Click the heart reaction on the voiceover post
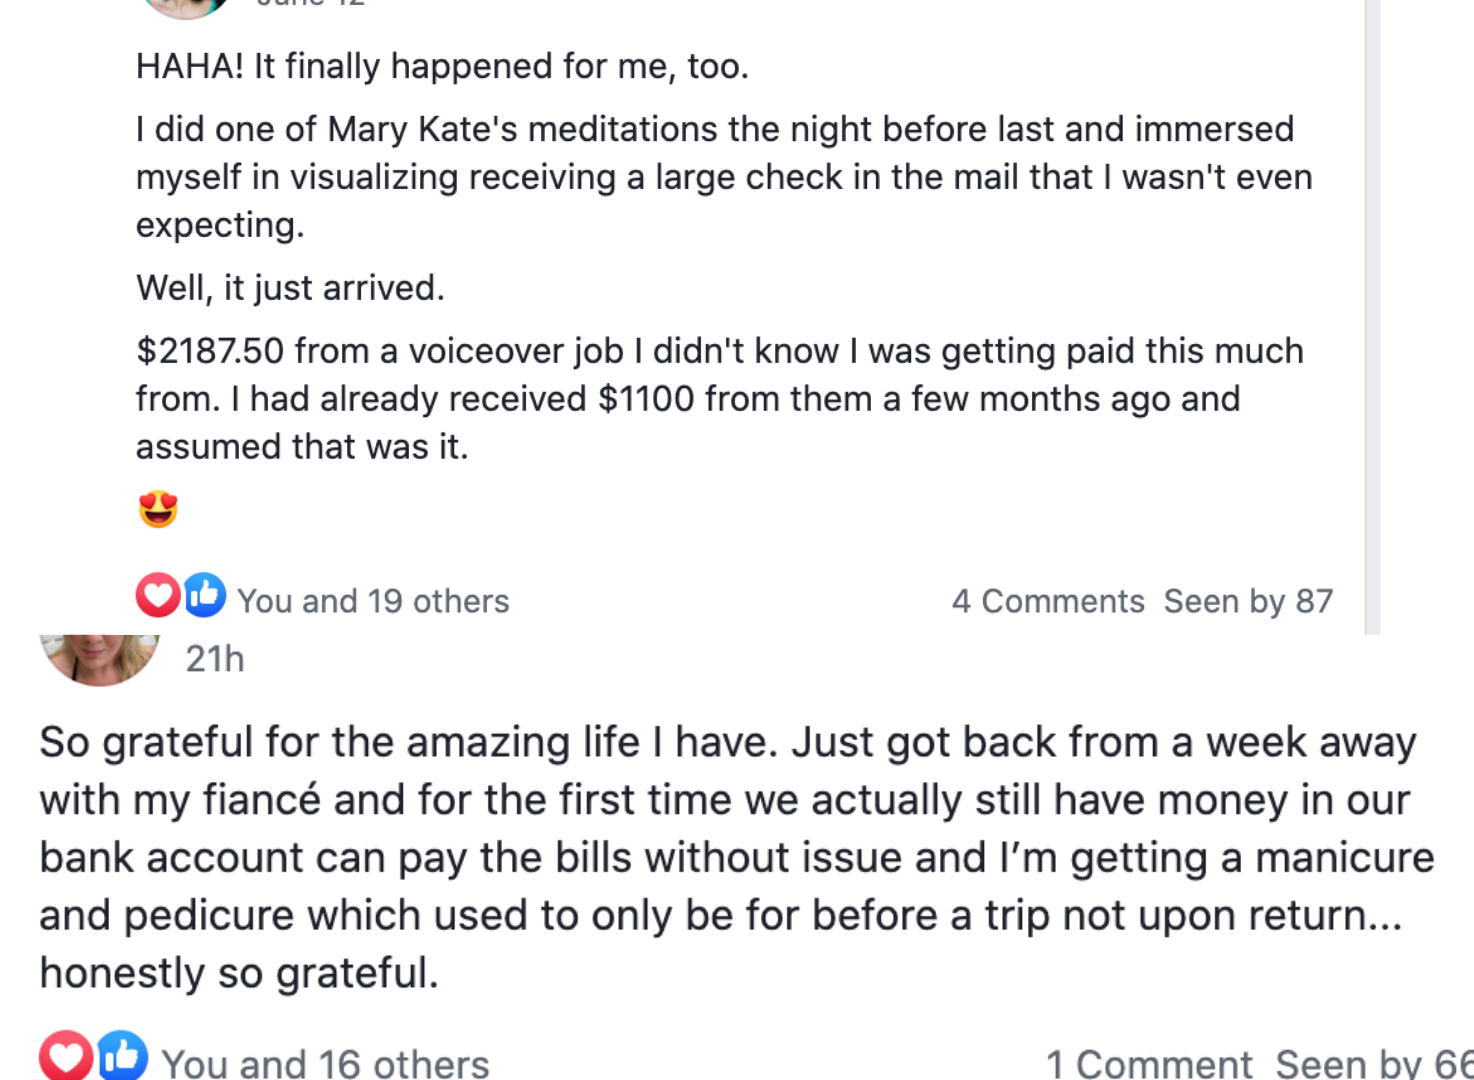 [x=157, y=596]
